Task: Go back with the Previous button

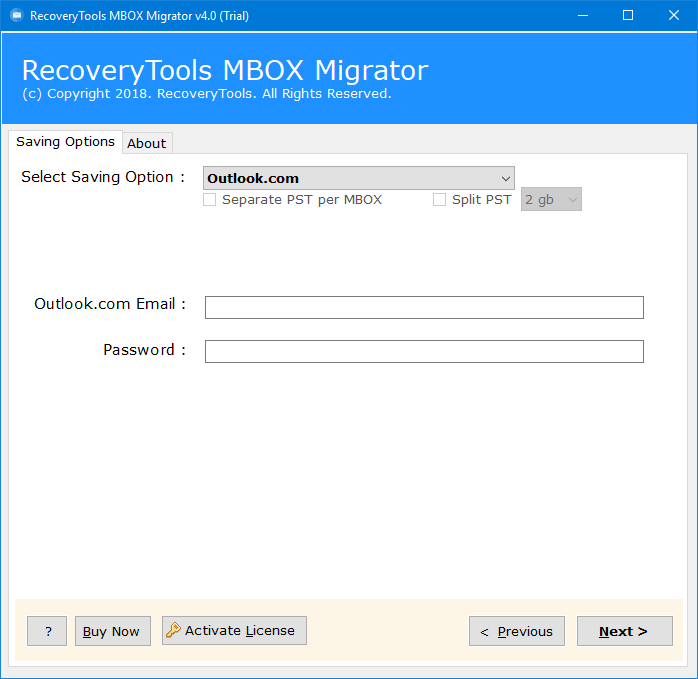Action: [x=517, y=631]
